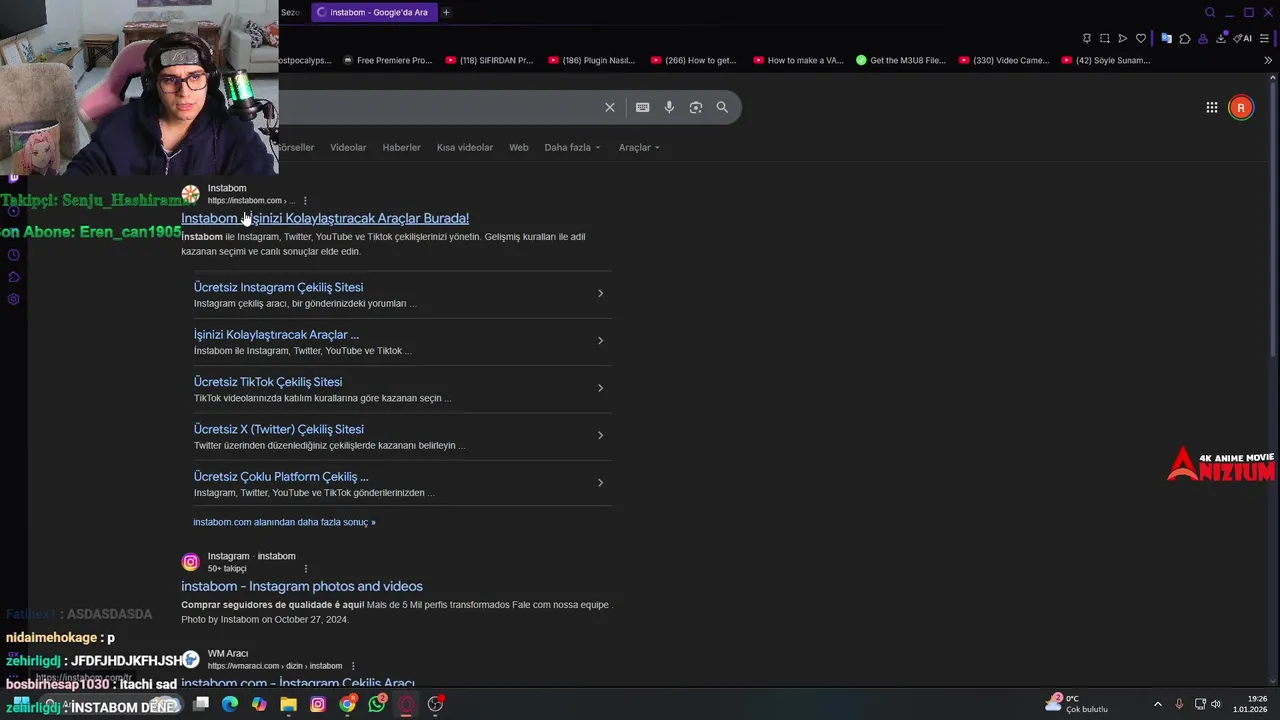Open the (42) Söyle Sunam bookmark
Screen dimensions: 1280x720
tap(1105, 60)
